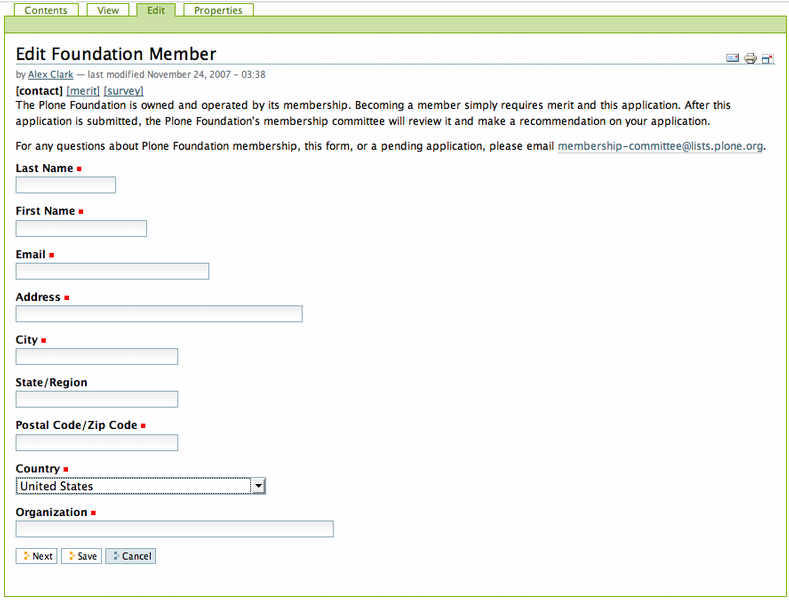Focus the Organization input field
Image resolution: width=789 pixels, height=600 pixels.
pyautogui.click(x=174, y=529)
